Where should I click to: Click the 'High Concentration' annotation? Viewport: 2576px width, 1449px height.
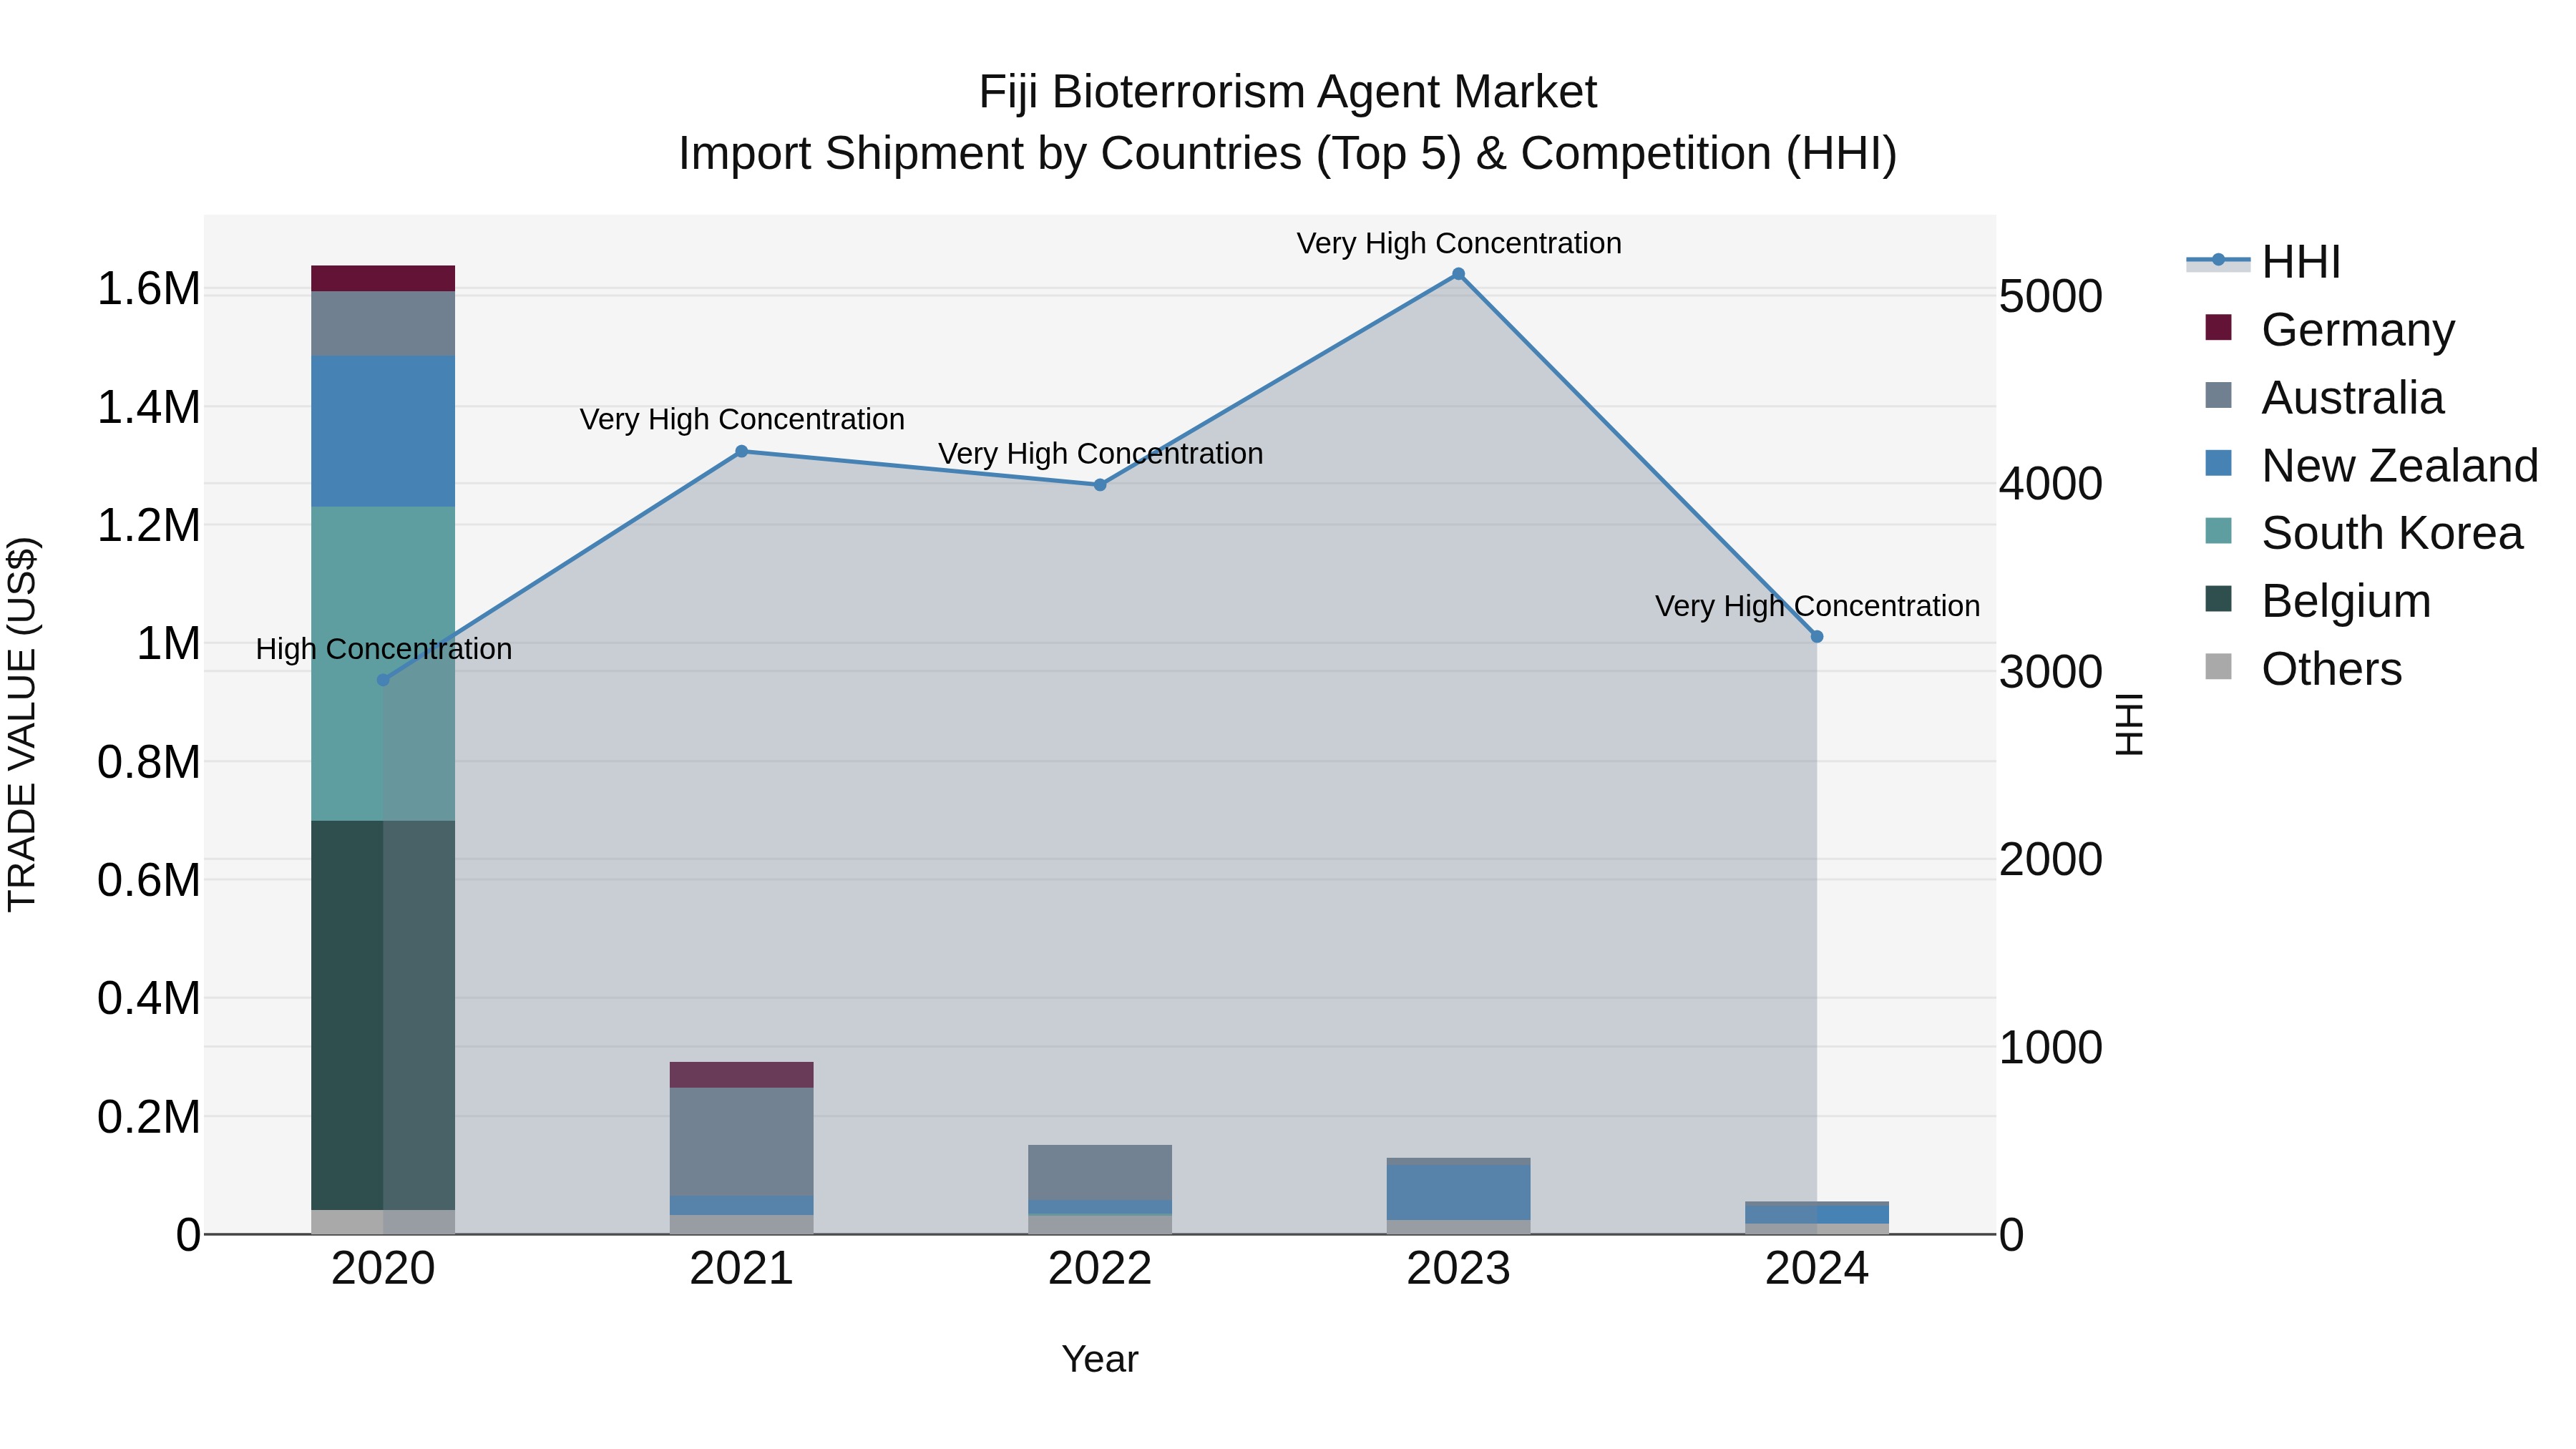(383, 649)
